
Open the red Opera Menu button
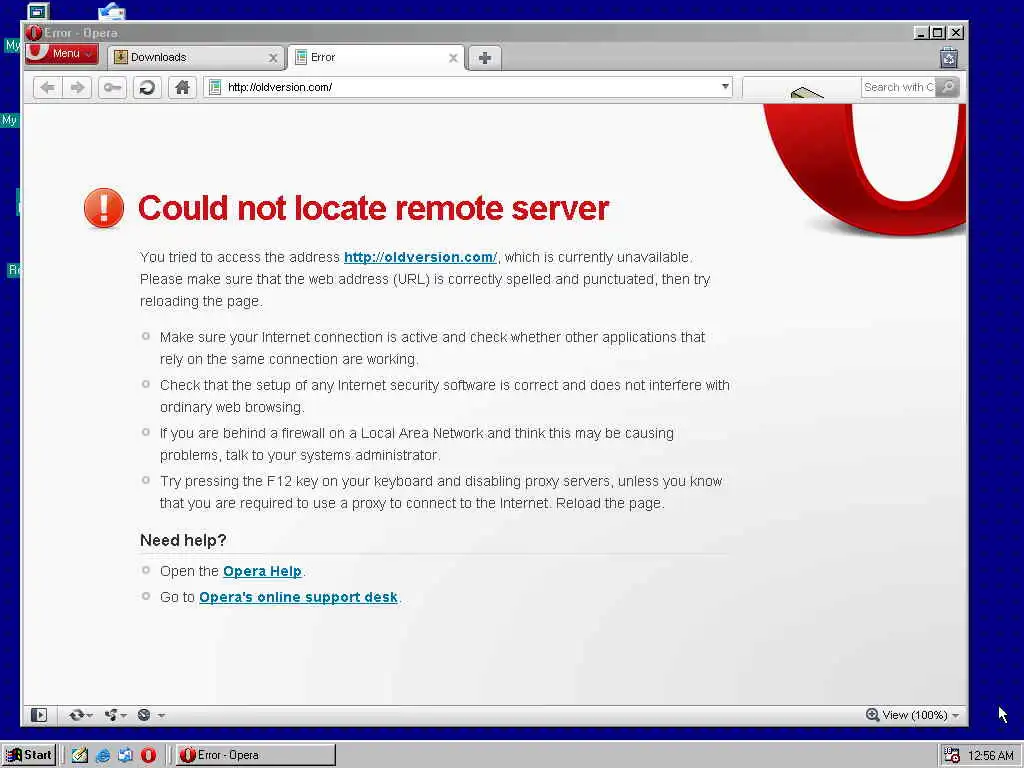point(61,54)
